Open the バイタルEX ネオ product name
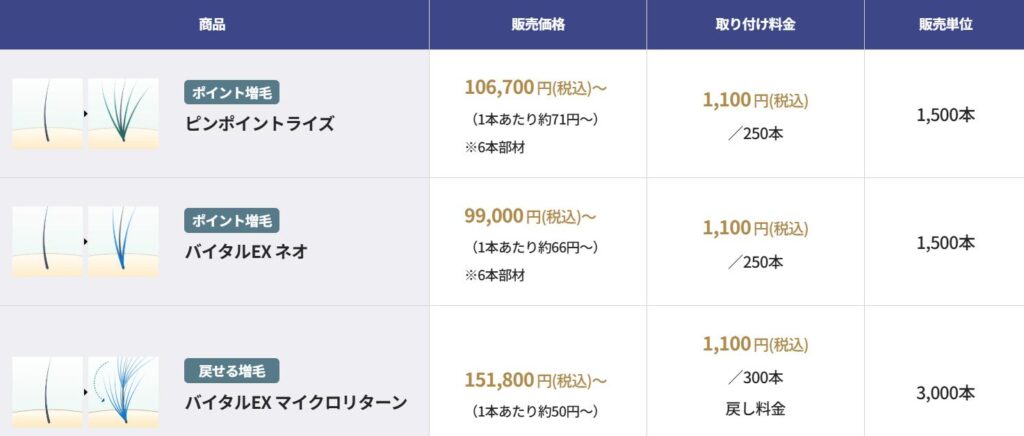Screen dimensions: 1024x436 246,252
